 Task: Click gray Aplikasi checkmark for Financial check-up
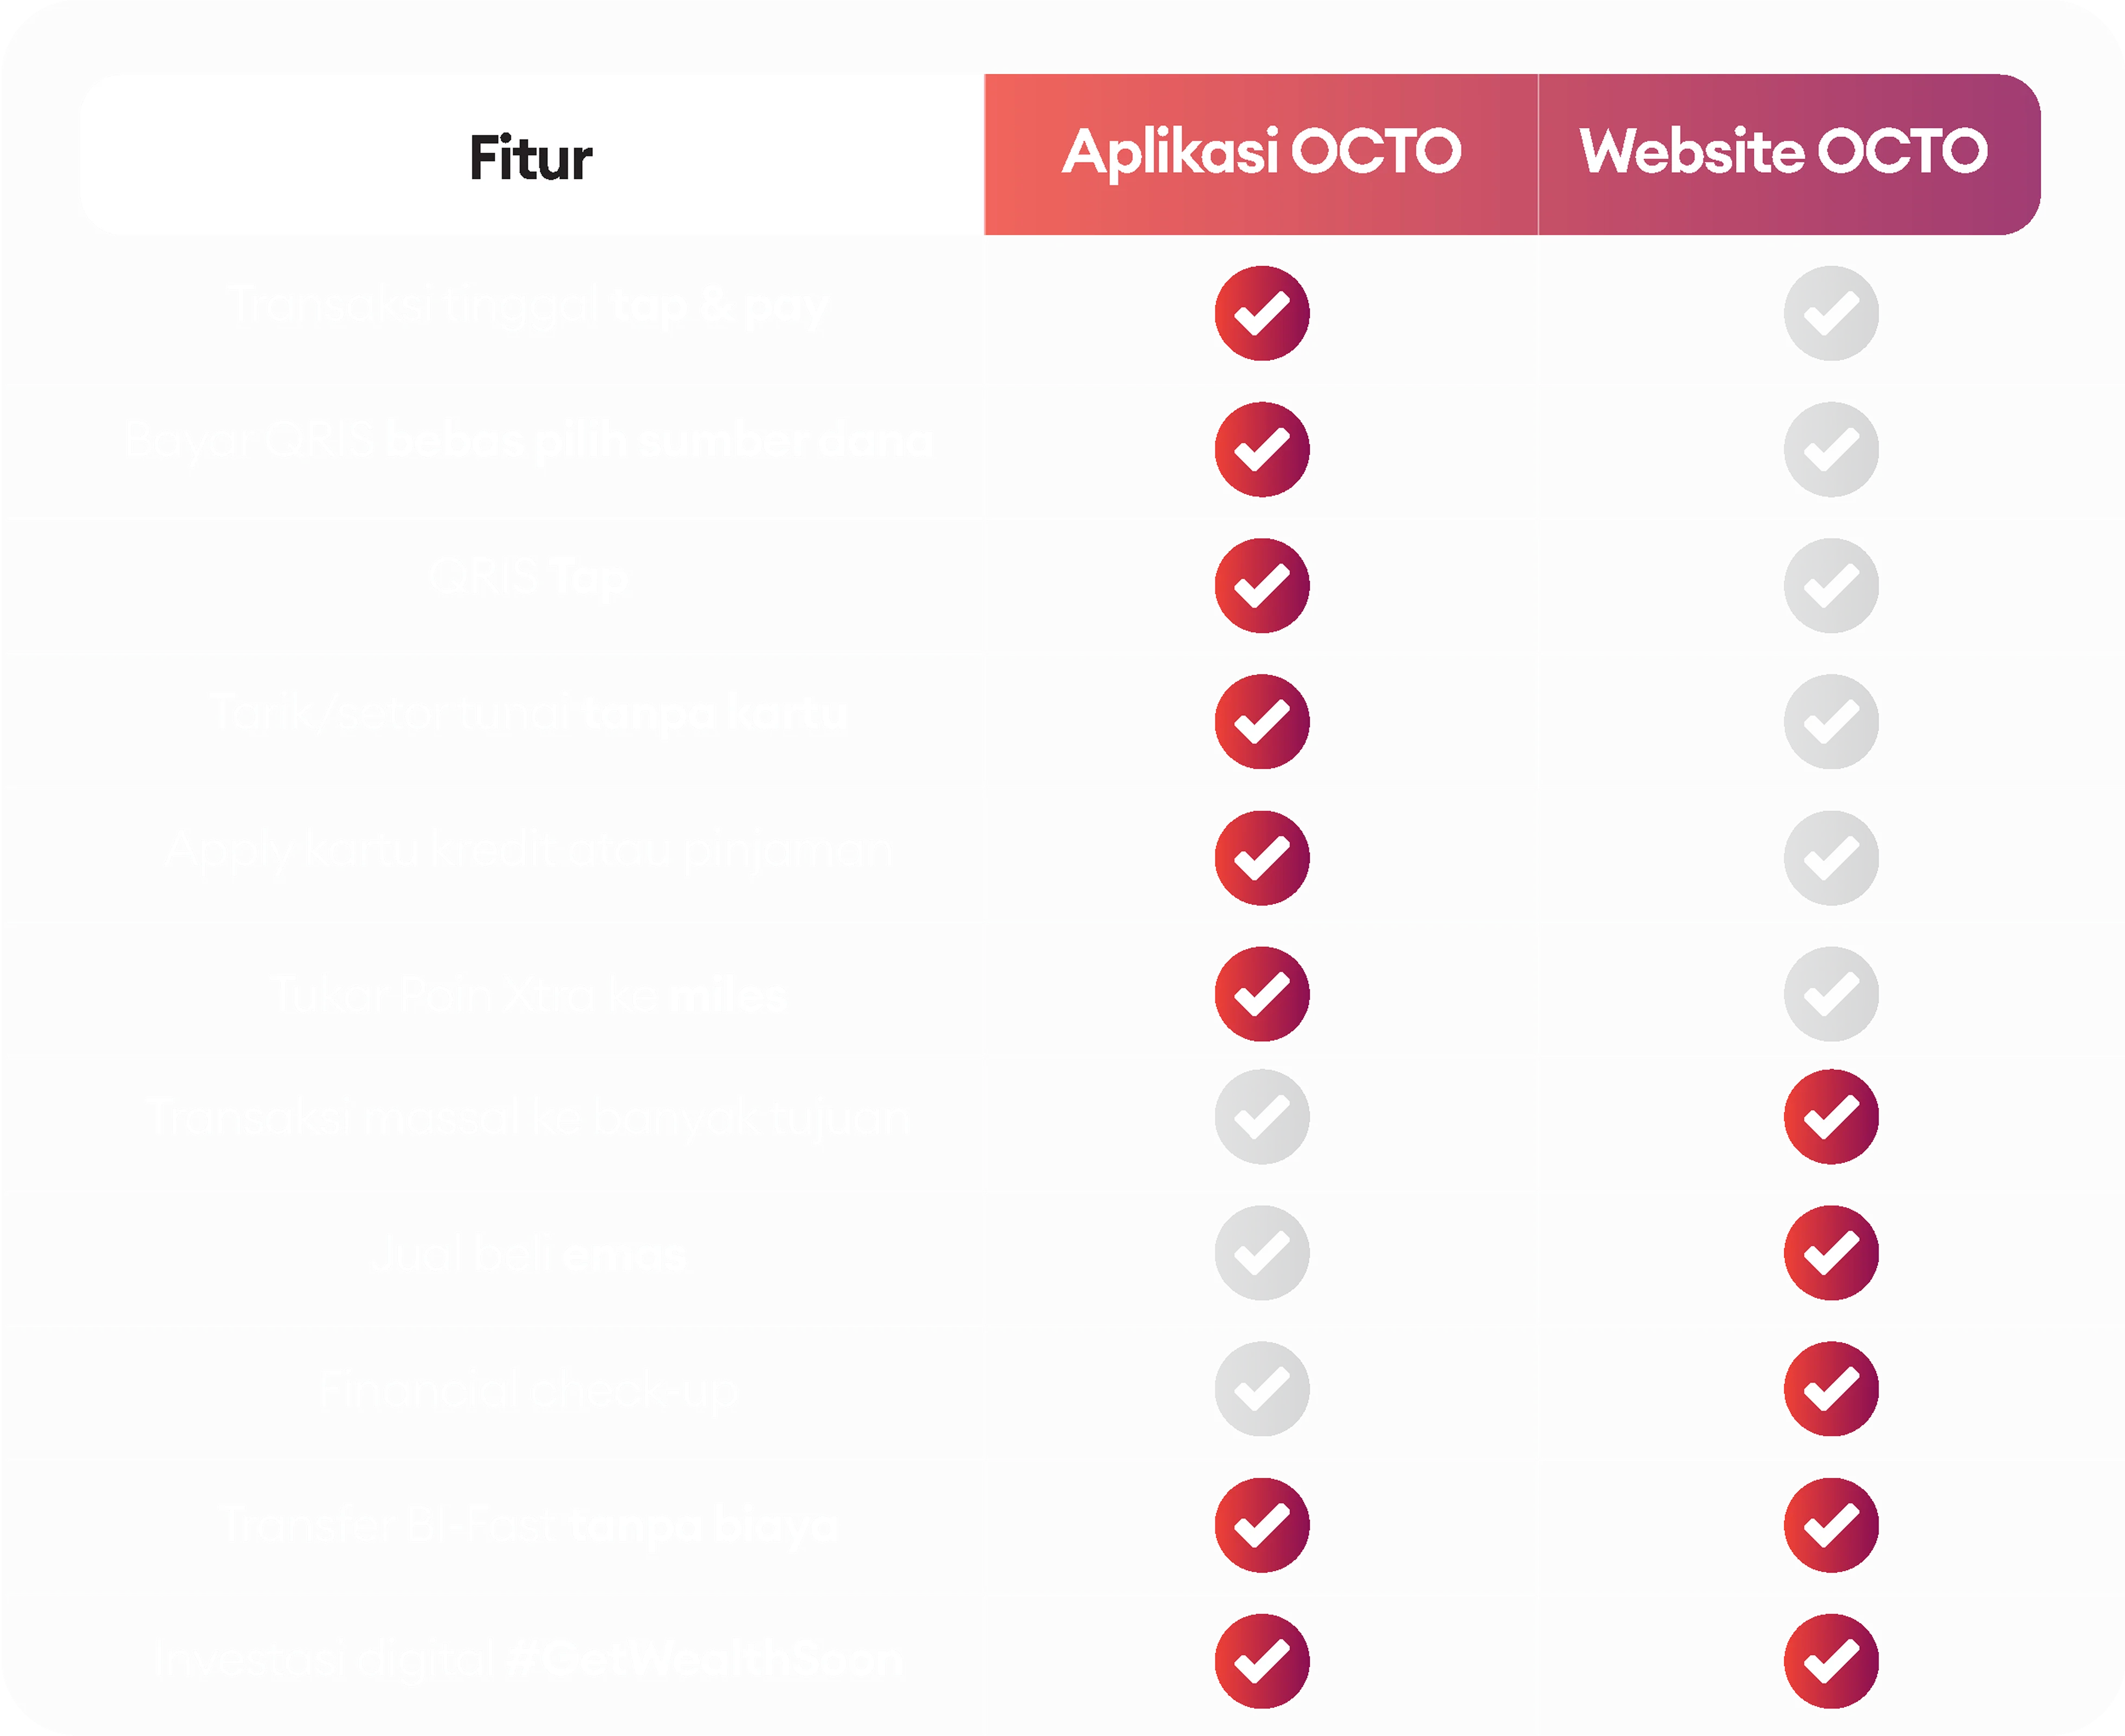(x=1261, y=1388)
